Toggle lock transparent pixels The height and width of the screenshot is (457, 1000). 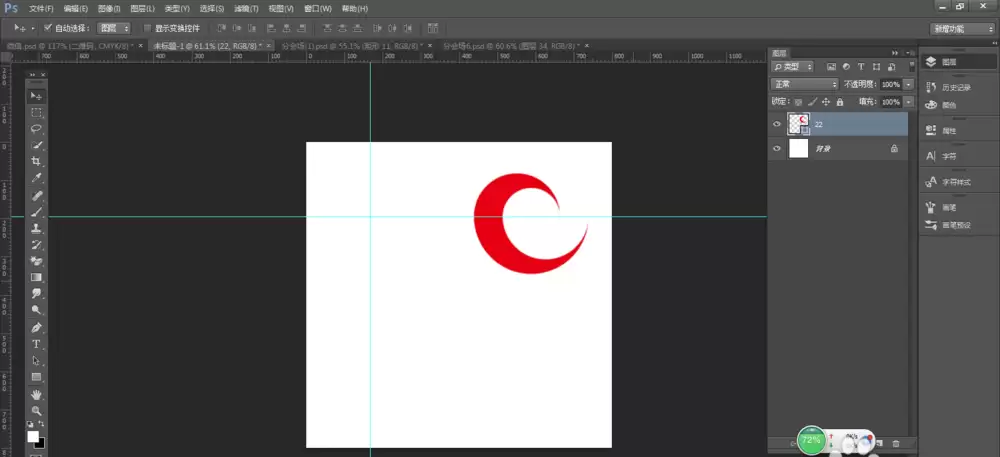[x=798, y=102]
